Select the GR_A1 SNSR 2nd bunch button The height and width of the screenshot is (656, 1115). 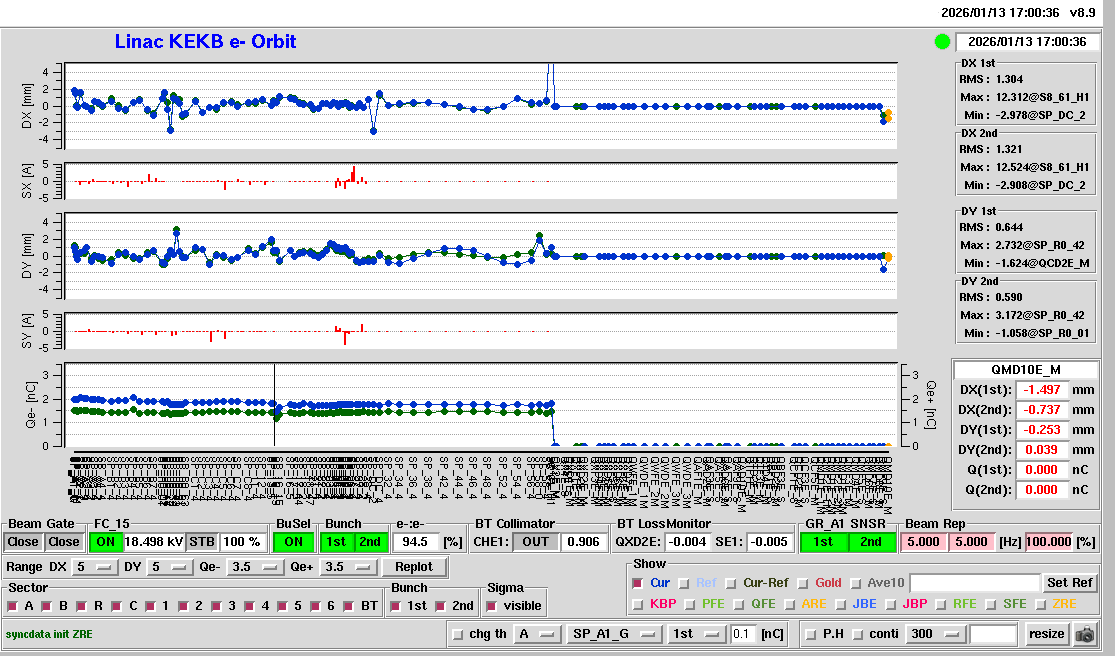click(871, 541)
